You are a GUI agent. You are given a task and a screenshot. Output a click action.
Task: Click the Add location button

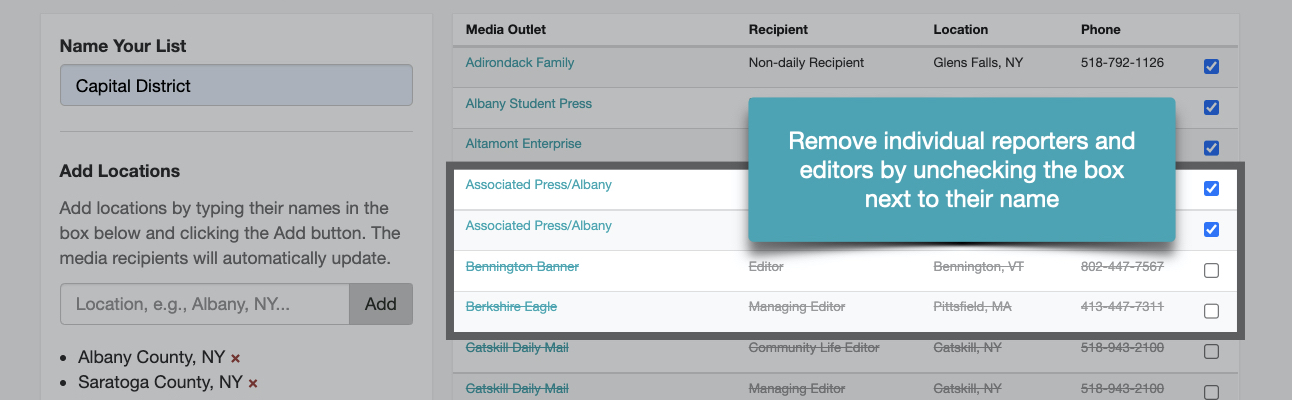[380, 304]
